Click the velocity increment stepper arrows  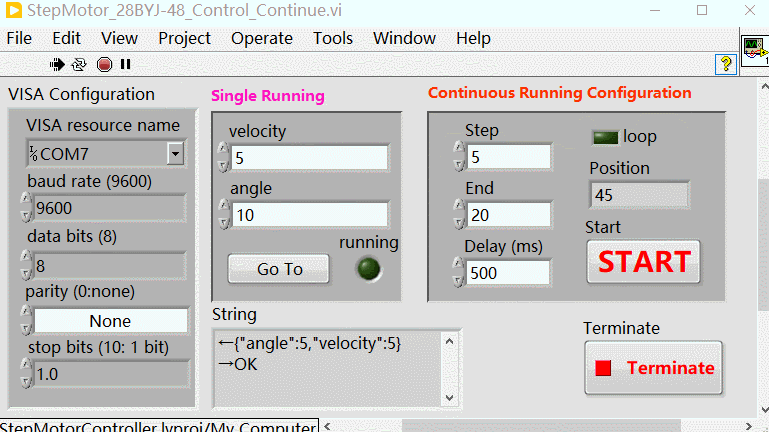coord(222,152)
